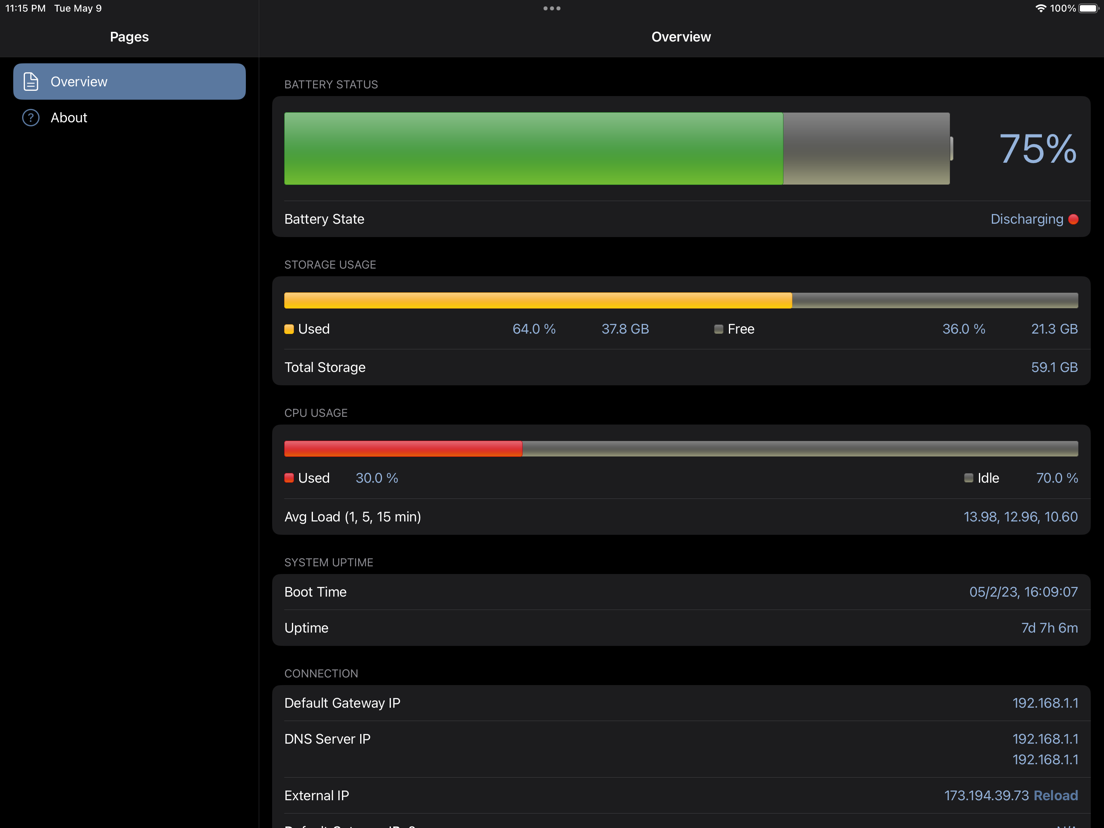Click the 21.3 GB free value
The height and width of the screenshot is (828, 1104).
pyautogui.click(x=1054, y=329)
